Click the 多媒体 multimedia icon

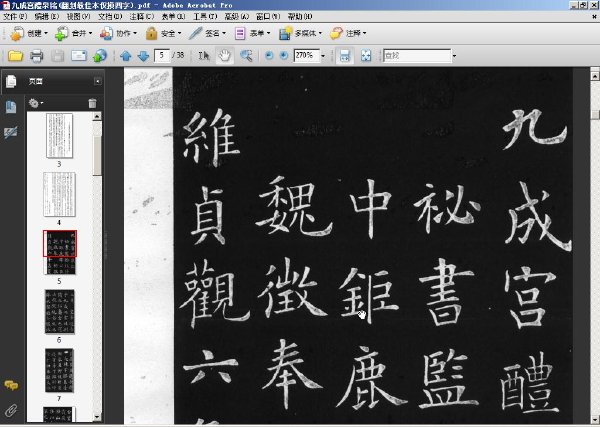coord(285,34)
